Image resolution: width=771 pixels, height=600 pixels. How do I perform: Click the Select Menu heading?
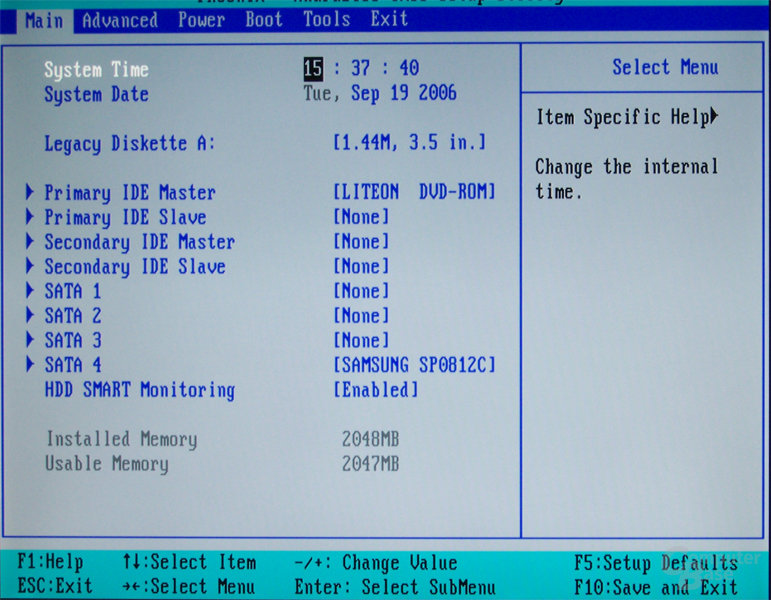click(665, 67)
